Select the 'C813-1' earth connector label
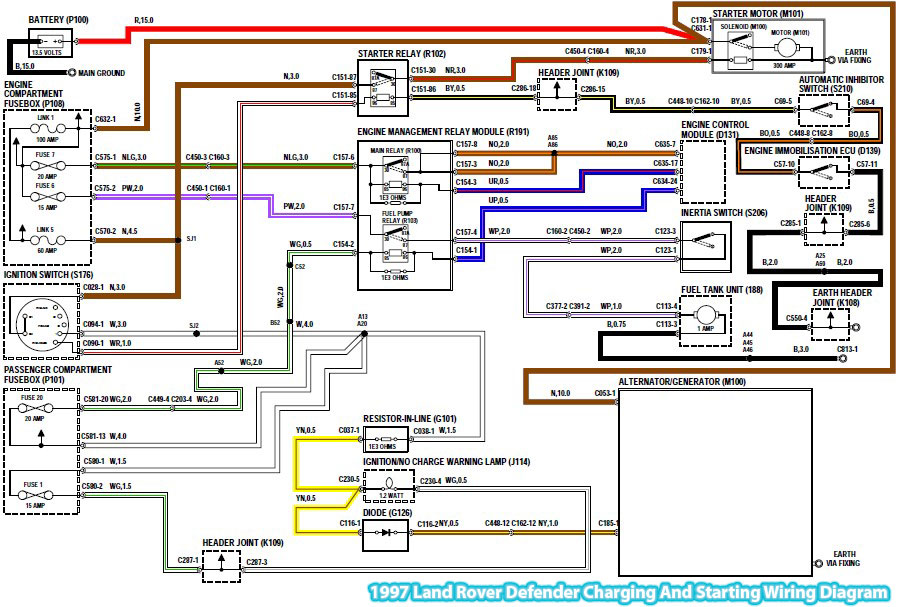This screenshot has height=607, width=897. click(x=847, y=348)
